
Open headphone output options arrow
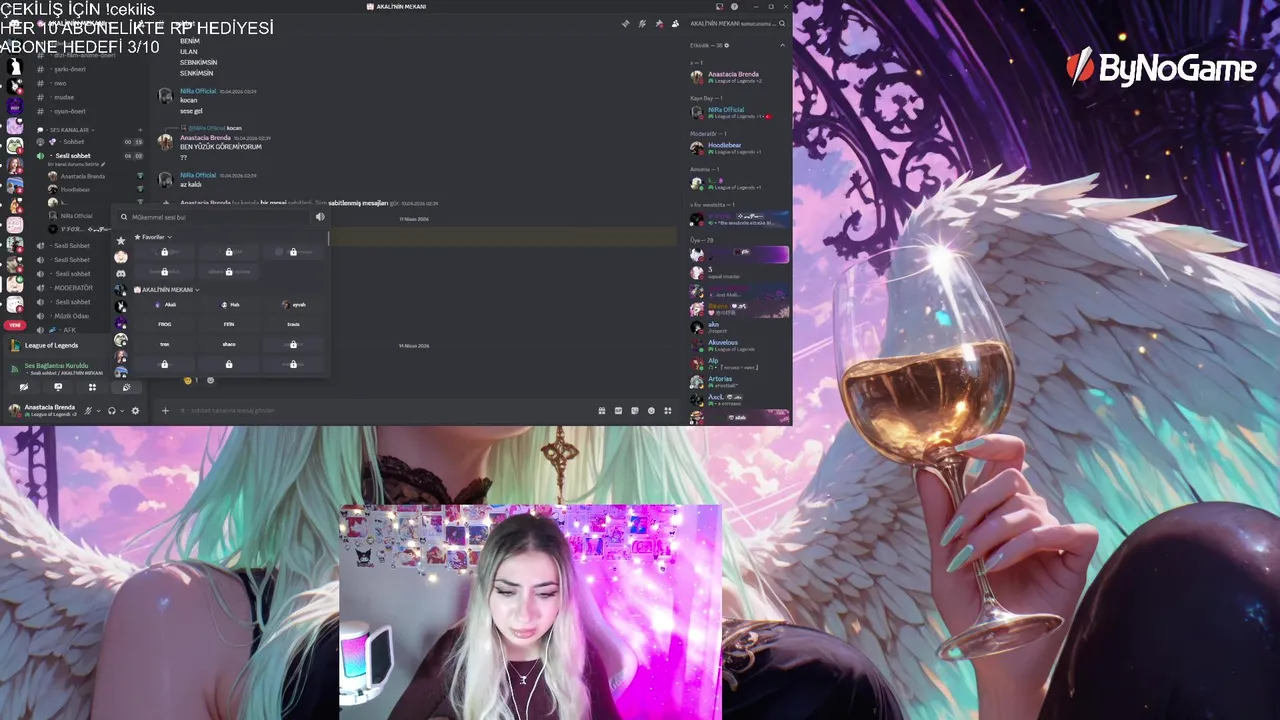point(122,410)
